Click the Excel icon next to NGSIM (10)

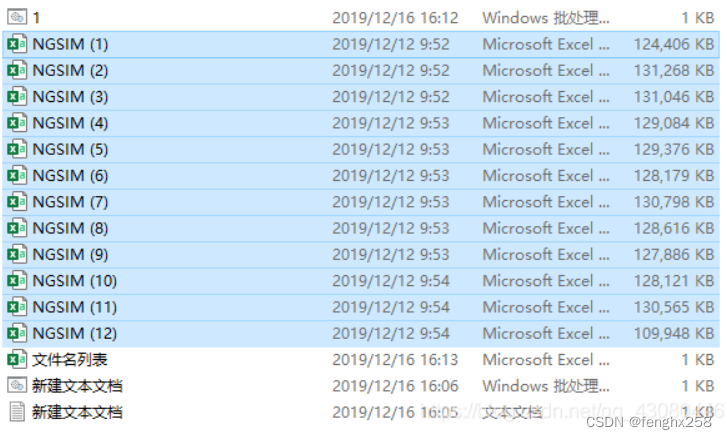point(17,281)
